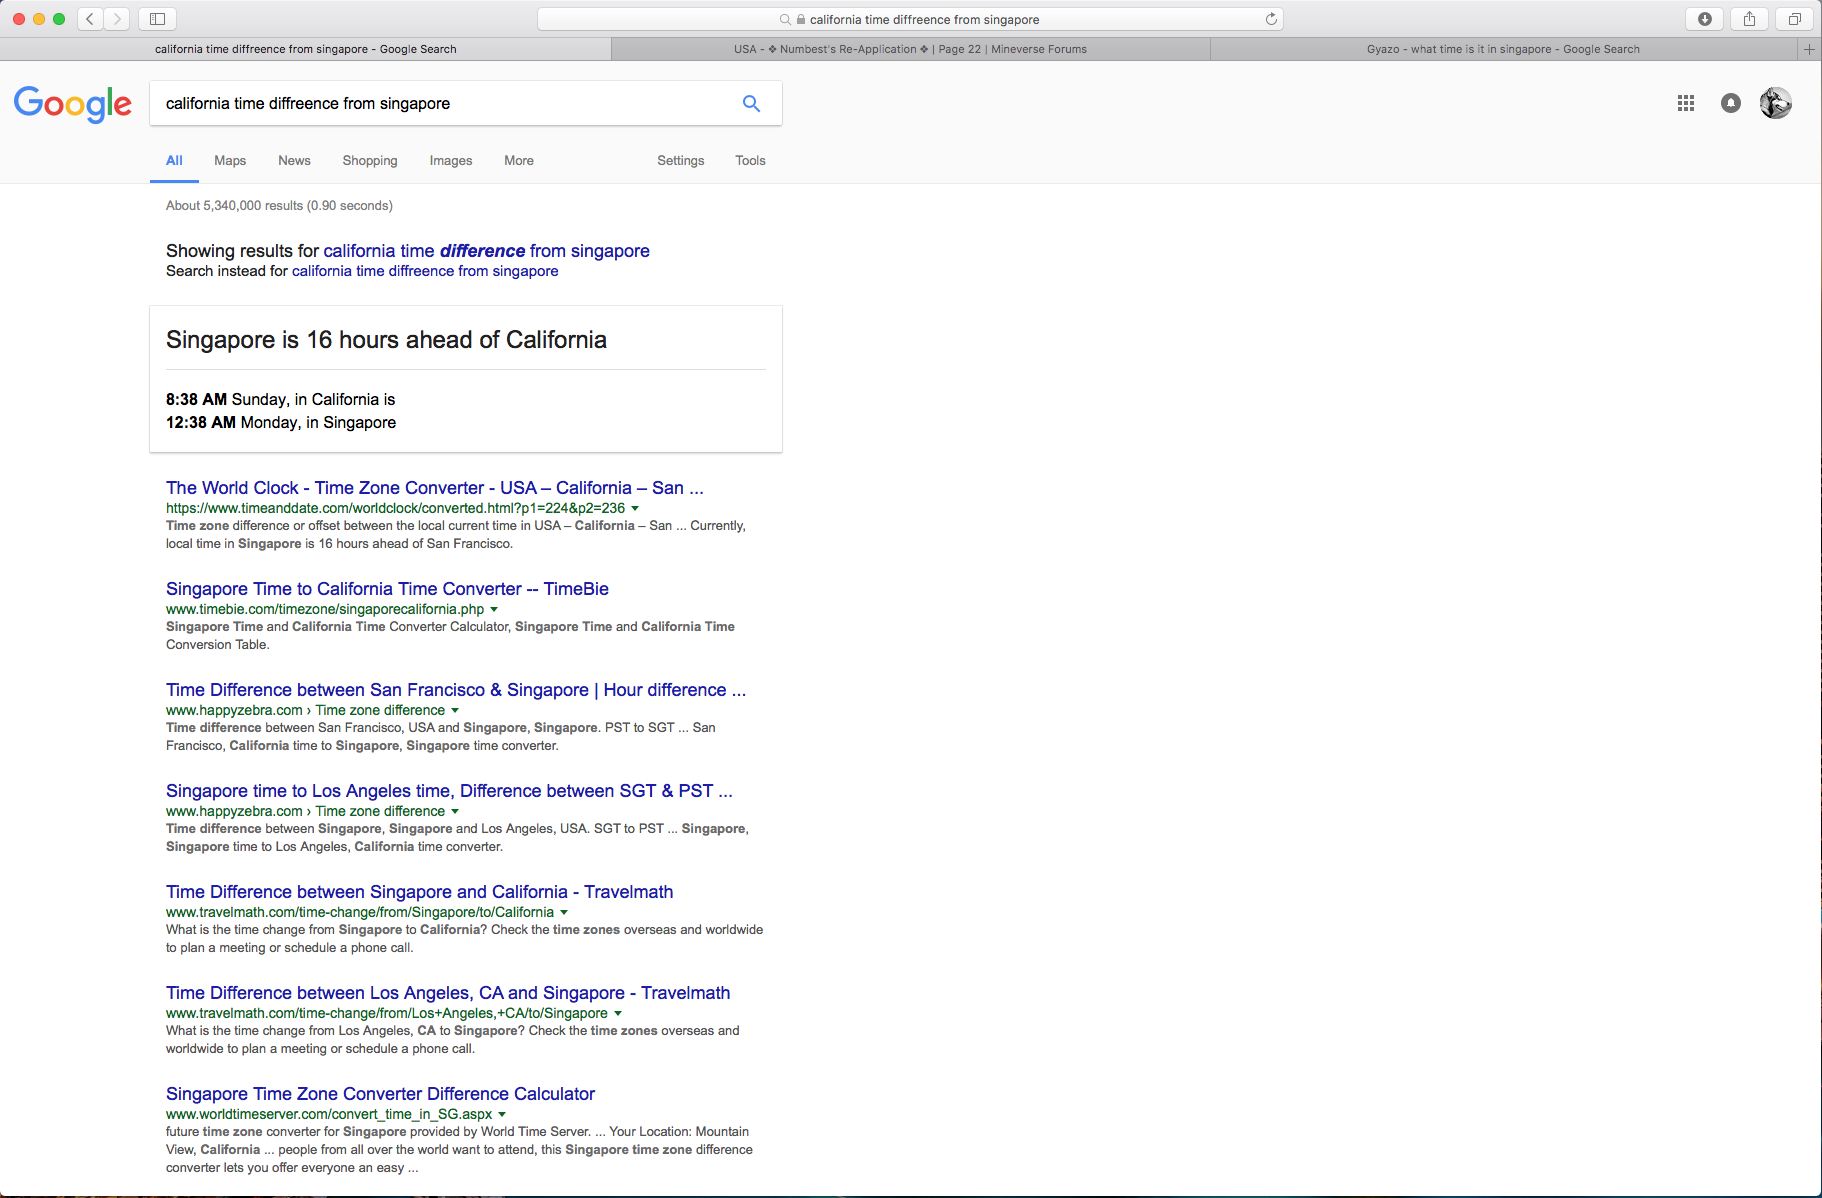
Task: Search instead for the original misspelled query
Action: pyautogui.click(x=425, y=271)
